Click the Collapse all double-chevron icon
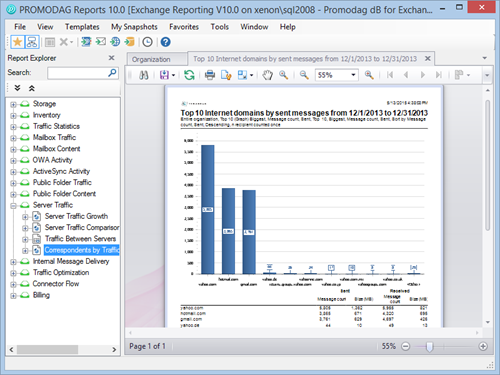500x375 pixels. pos(32,88)
